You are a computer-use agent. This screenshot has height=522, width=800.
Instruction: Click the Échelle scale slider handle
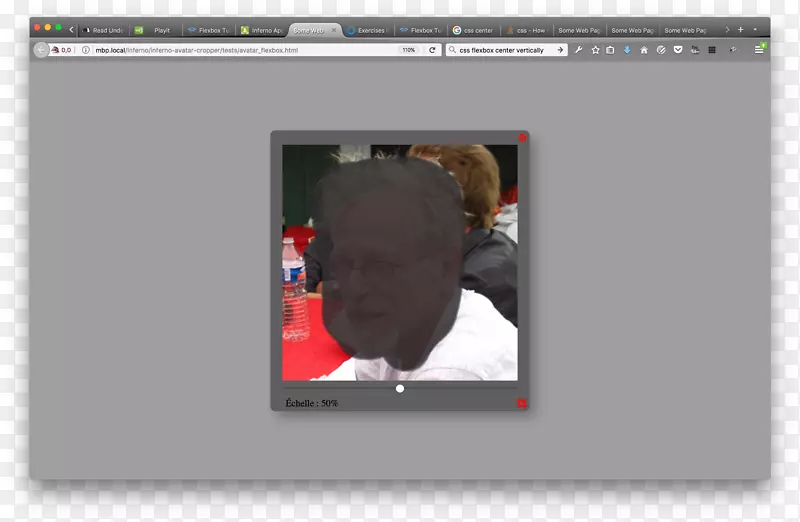tap(400, 388)
